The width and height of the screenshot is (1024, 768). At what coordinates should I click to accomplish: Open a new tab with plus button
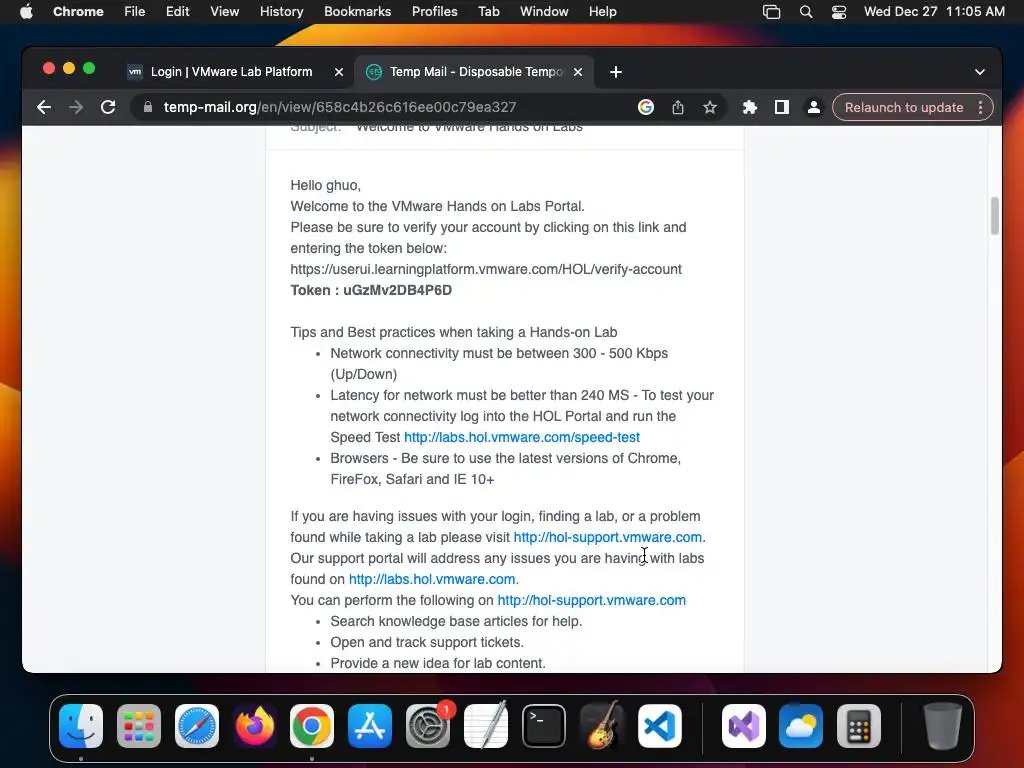(x=615, y=72)
